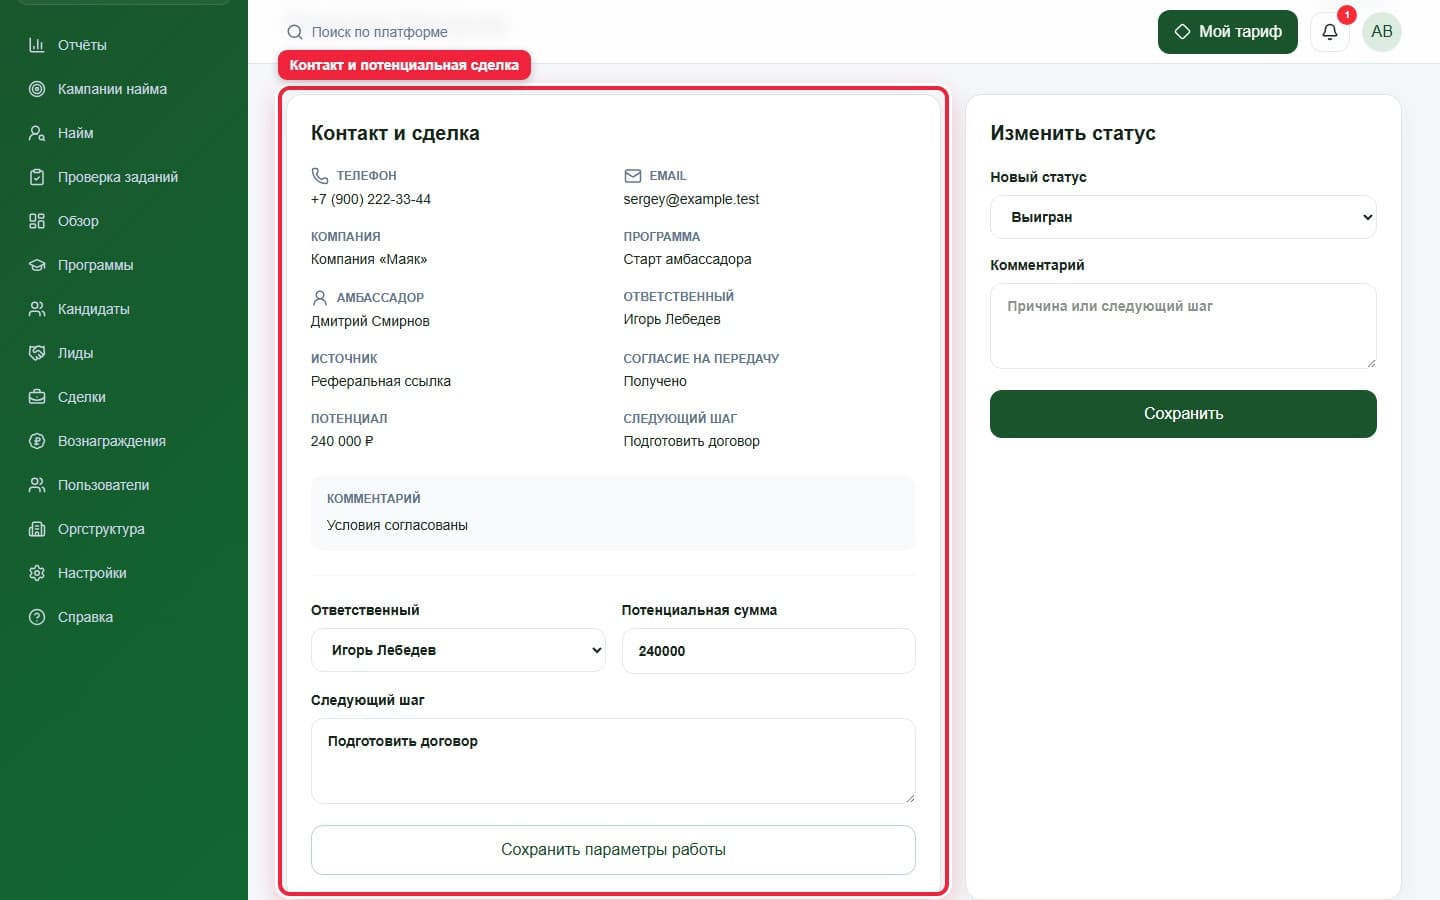
Task: Click the Проверка заданий clipboard icon
Action: (x=37, y=177)
